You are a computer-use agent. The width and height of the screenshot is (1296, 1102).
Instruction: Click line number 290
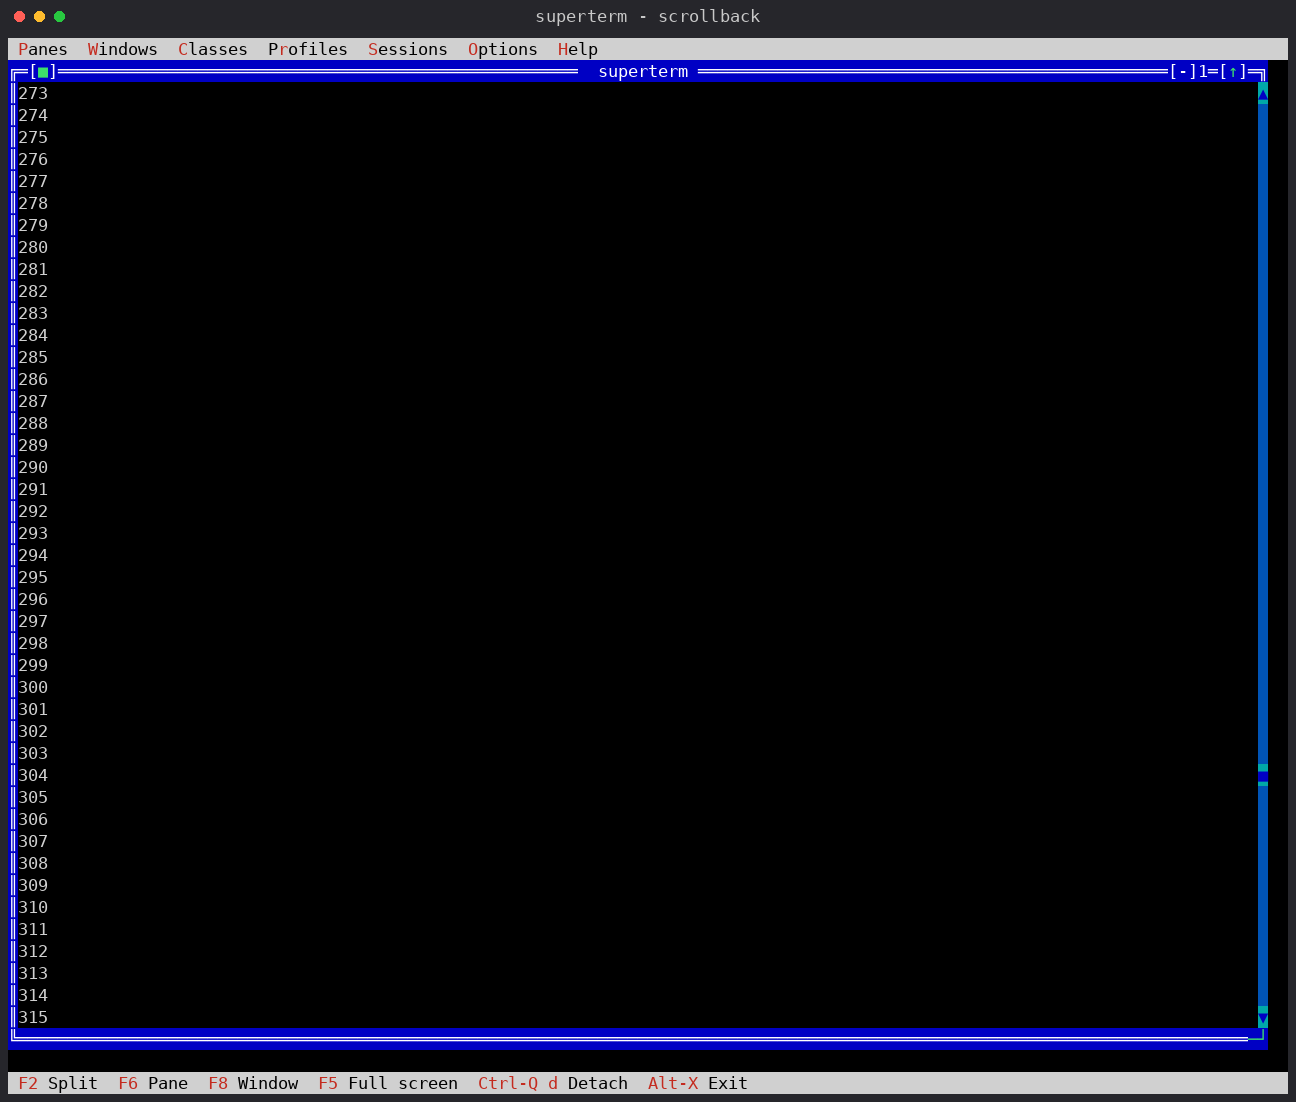click(33, 467)
